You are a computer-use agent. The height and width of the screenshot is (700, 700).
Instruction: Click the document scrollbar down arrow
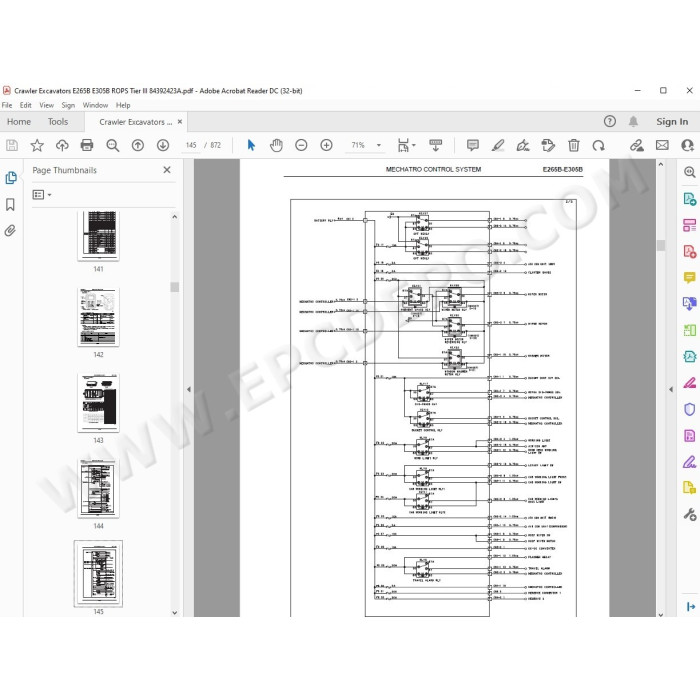click(661, 615)
